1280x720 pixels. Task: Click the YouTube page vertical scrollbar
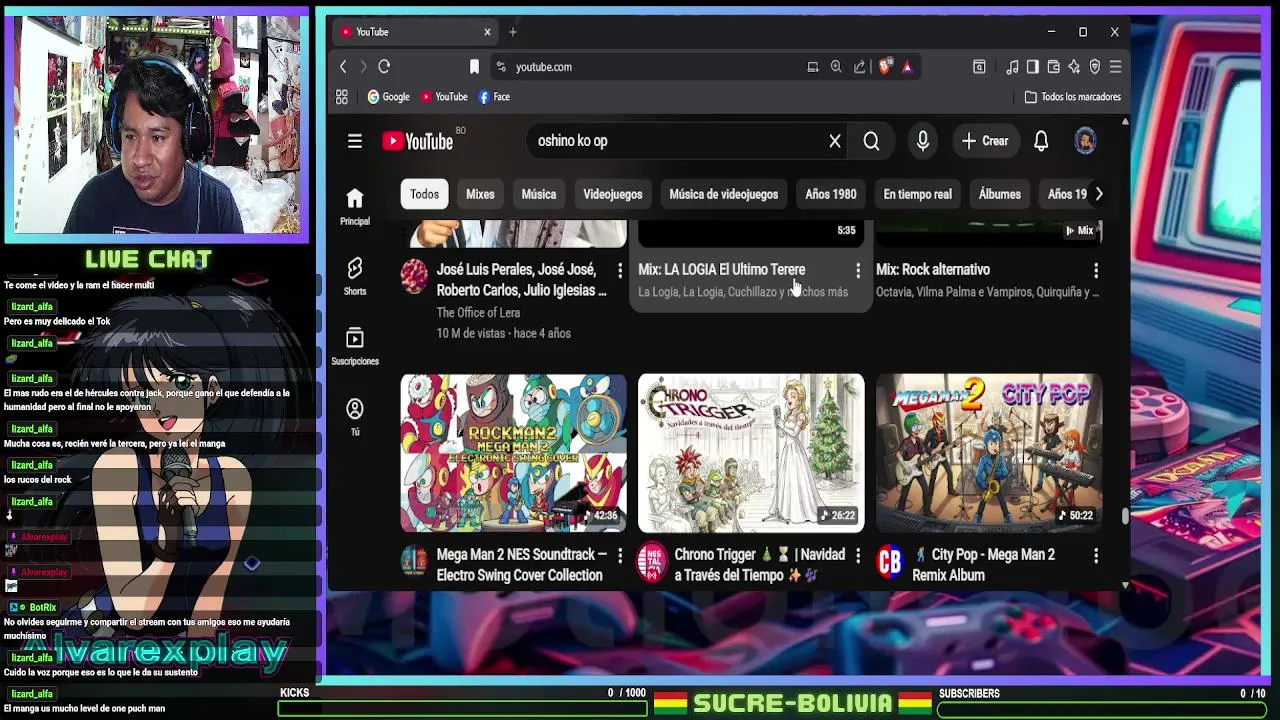[x=1125, y=516]
